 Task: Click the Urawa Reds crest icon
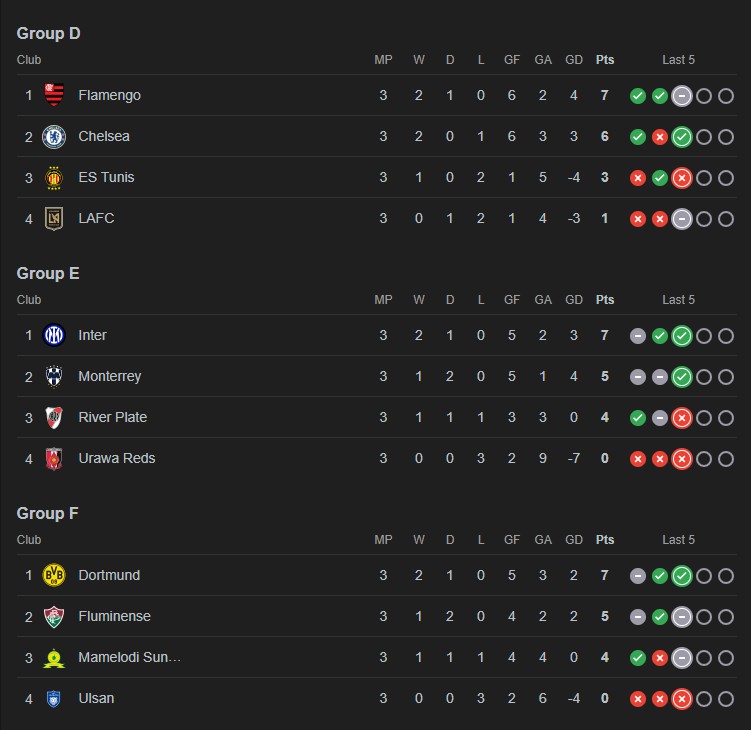(54, 459)
